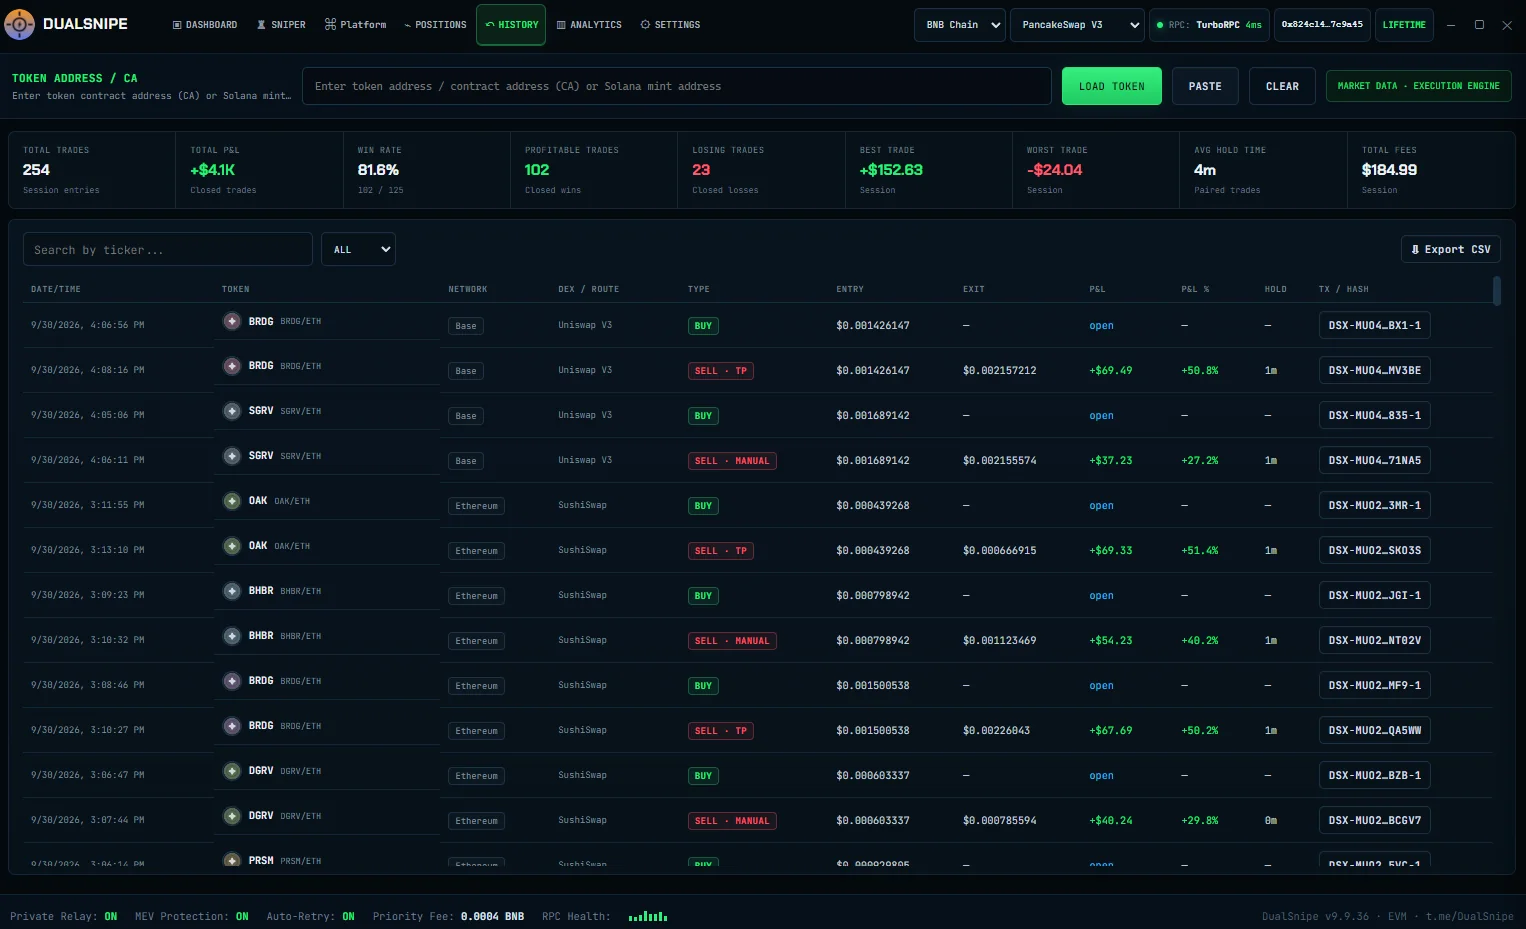Sort by the P&L % column header
1526x929 pixels.
(x=1195, y=289)
